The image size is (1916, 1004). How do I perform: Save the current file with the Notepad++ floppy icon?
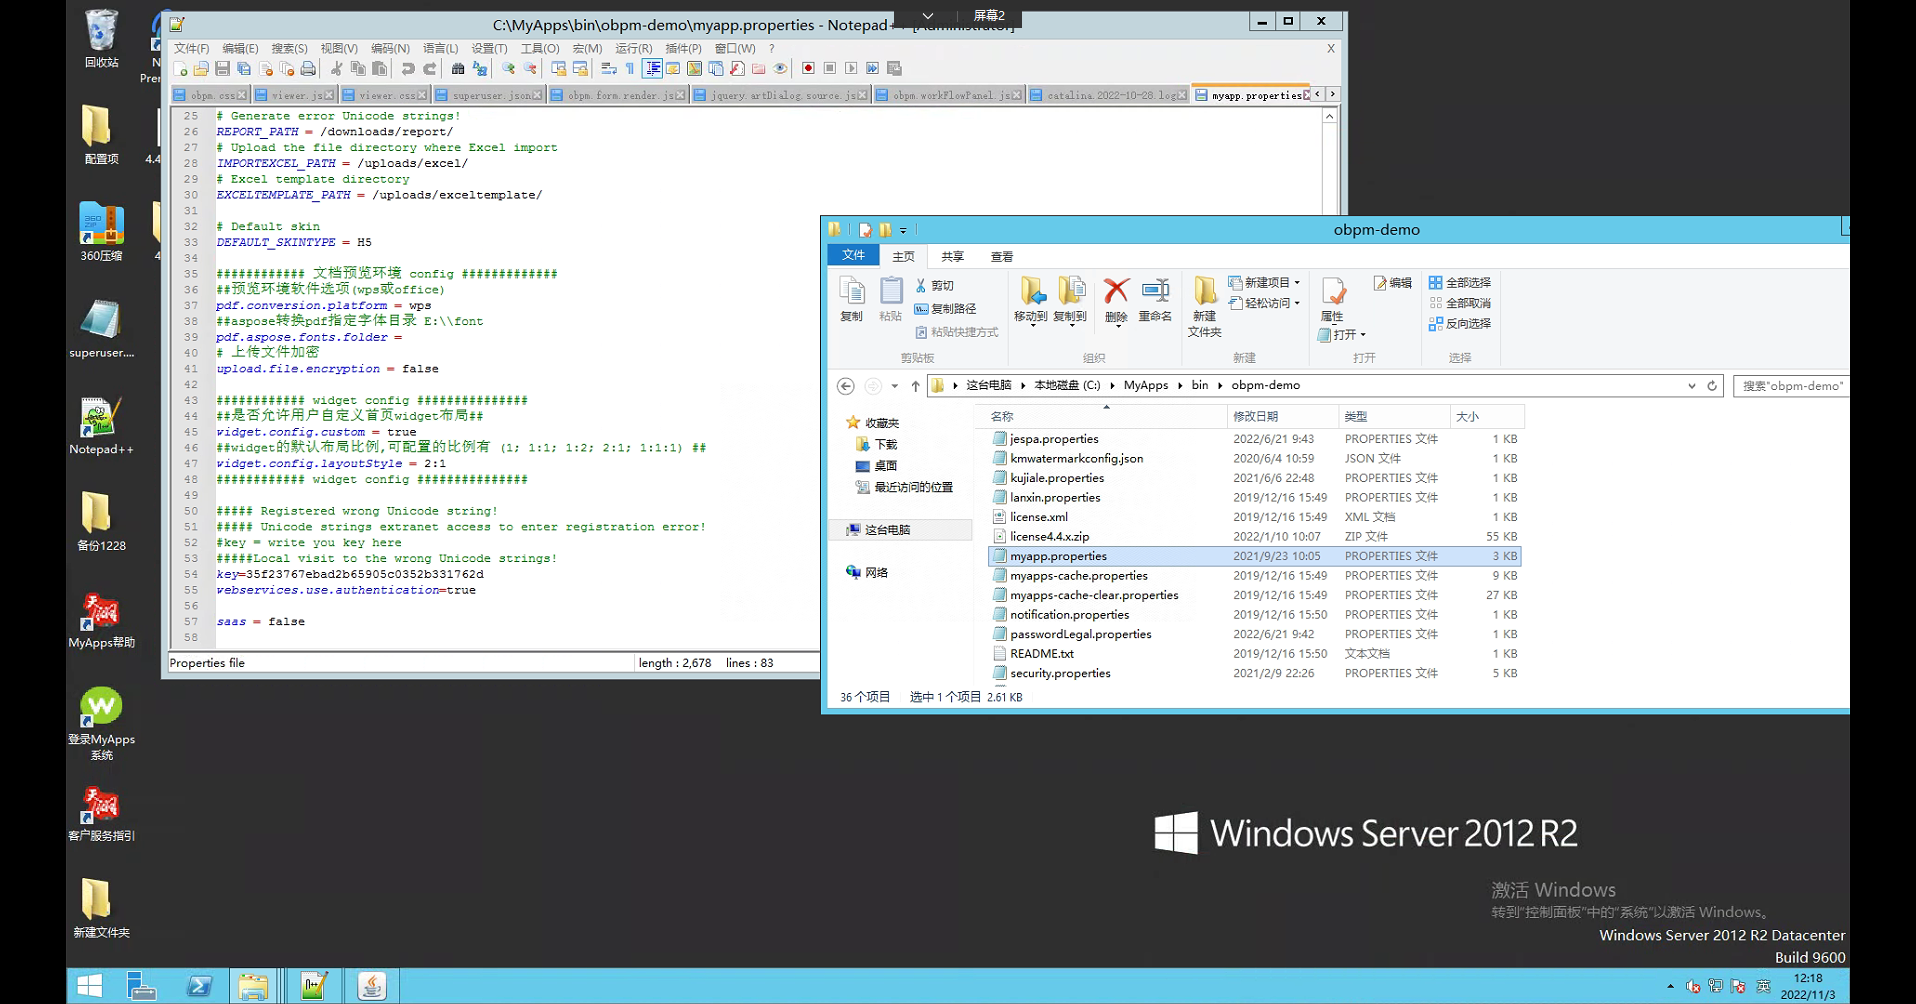click(x=223, y=69)
